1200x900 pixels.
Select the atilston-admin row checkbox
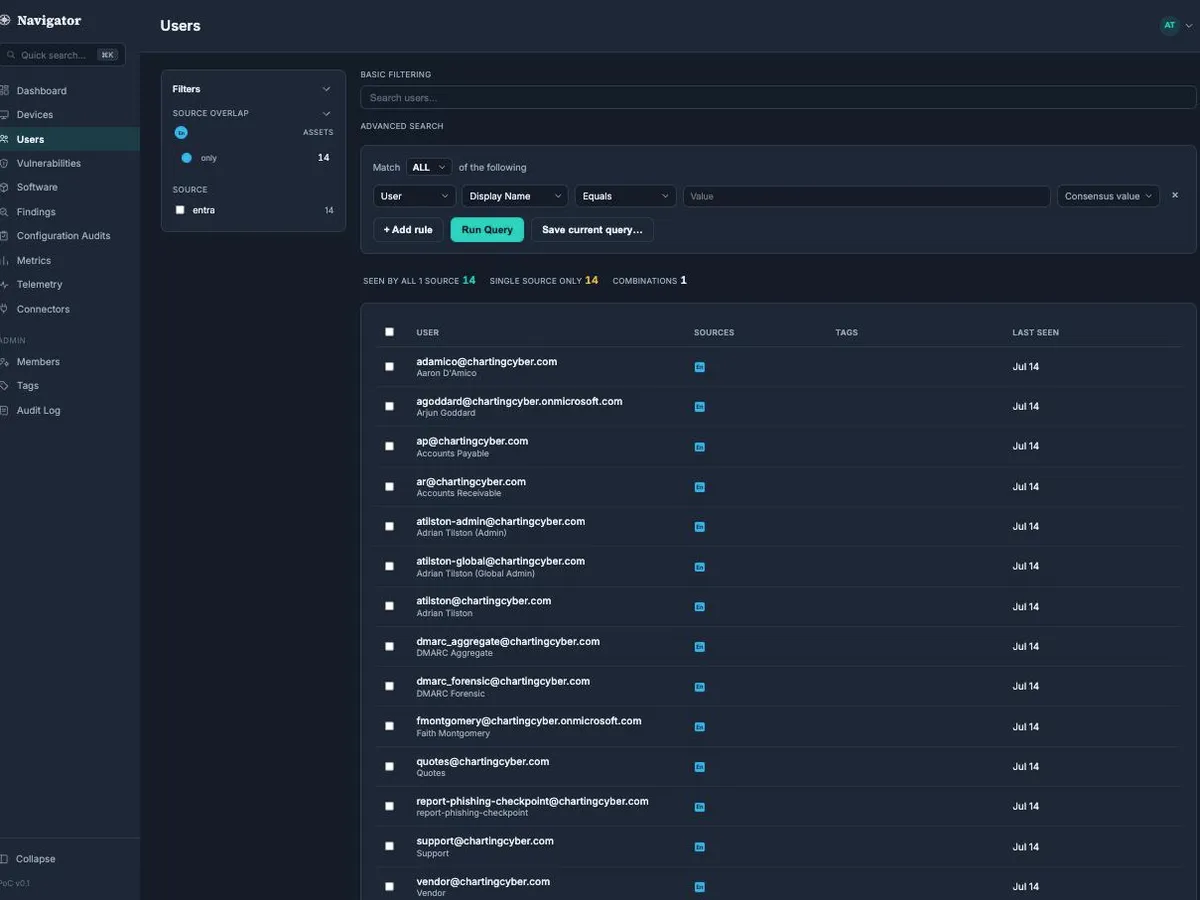389,527
